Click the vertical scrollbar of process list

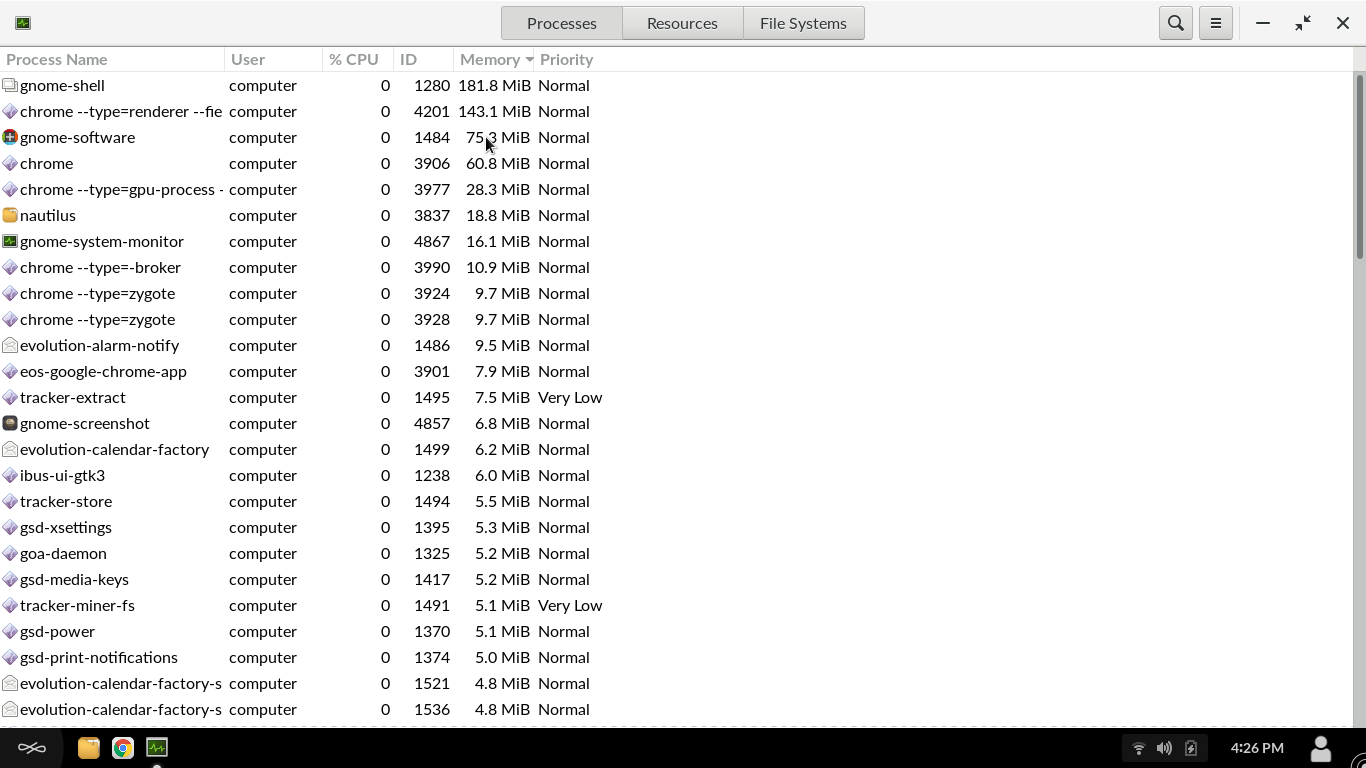coord(1360,165)
